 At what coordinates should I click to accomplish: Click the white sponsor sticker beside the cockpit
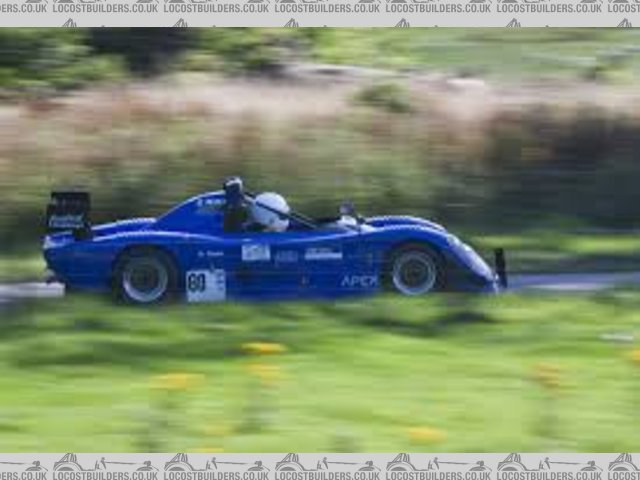(256, 252)
